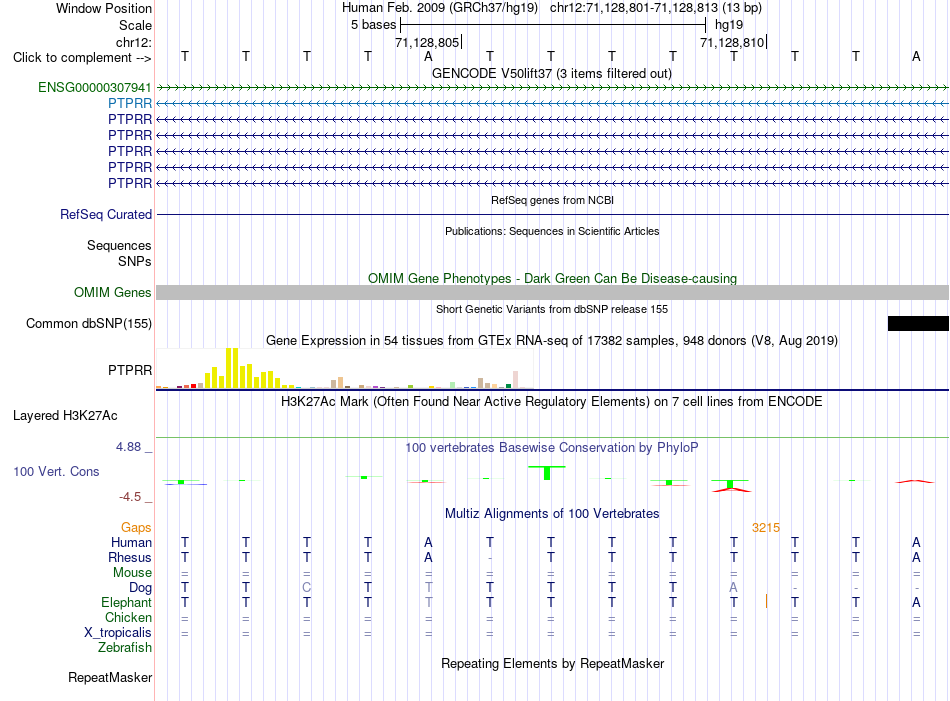
Task: Open the ENSG00000307941 gene label
Action: coord(95,88)
